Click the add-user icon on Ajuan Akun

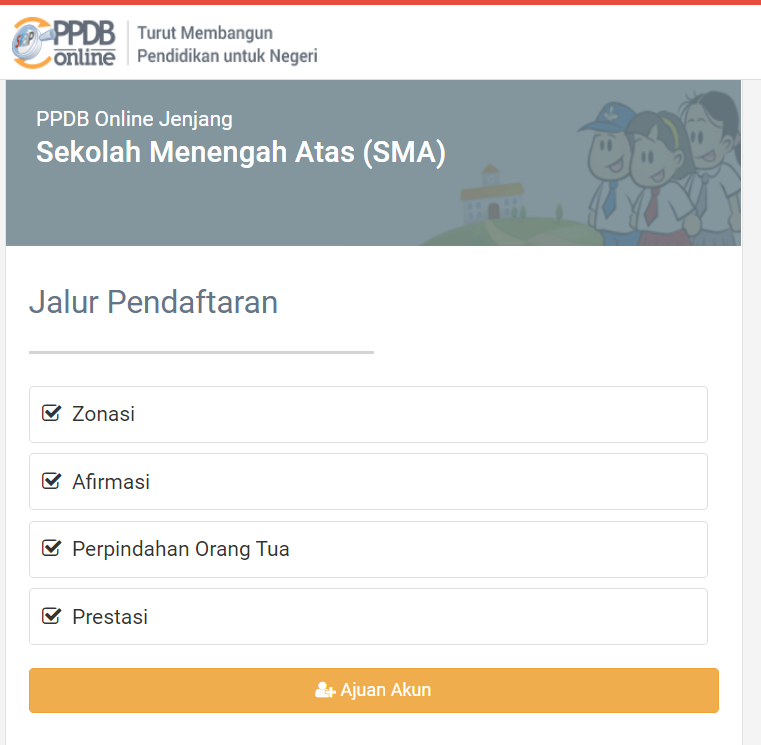point(324,690)
